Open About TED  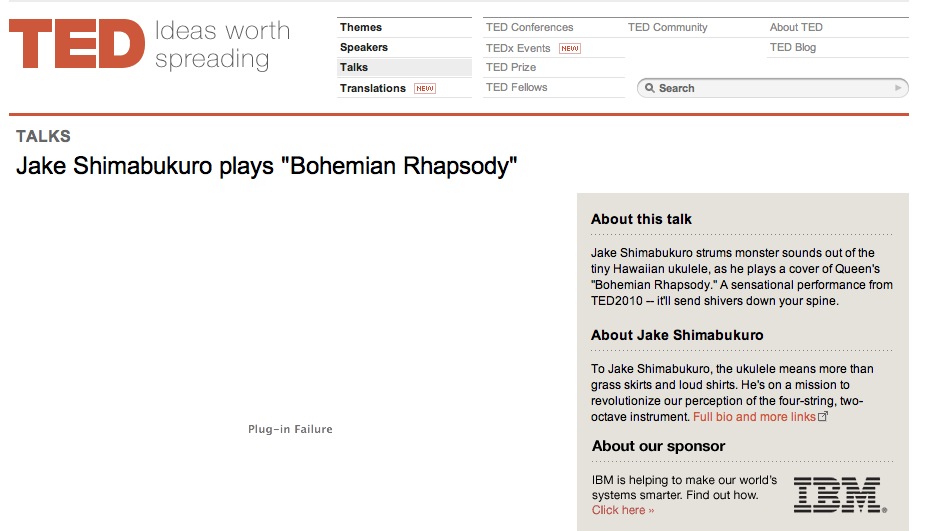(x=796, y=27)
